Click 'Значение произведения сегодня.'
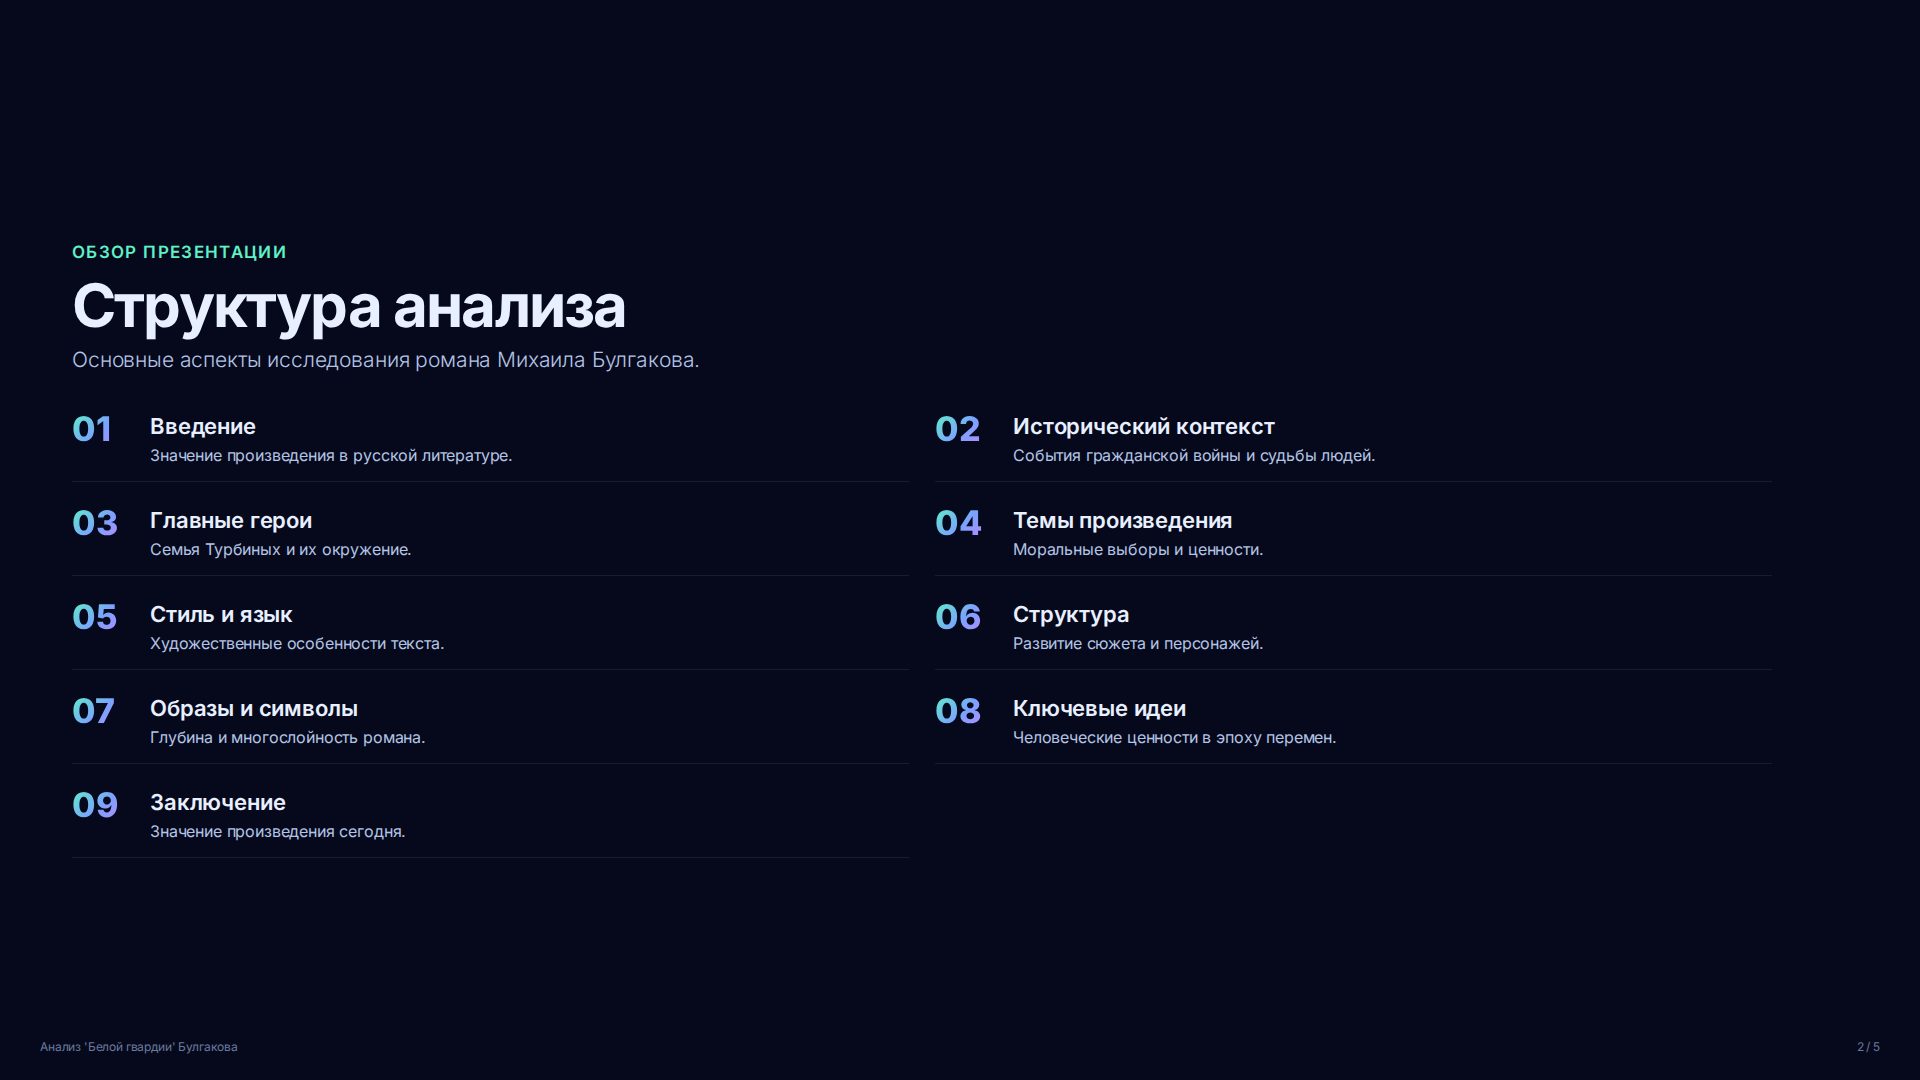Viewport: 1920px width, 1080px height. 278,832
